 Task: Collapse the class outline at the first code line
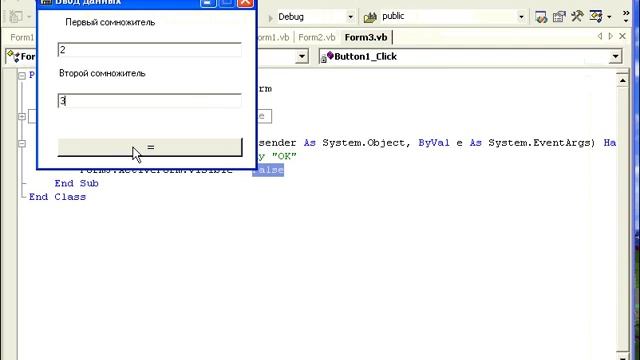click(22, 76)
